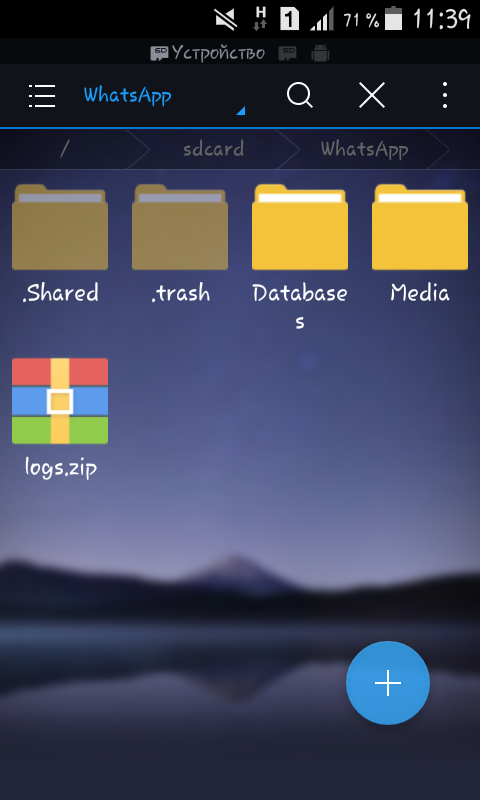This screenshot has height=800, width=480.
Task: Open the .trash folder icon
Action: click(180, 227)
